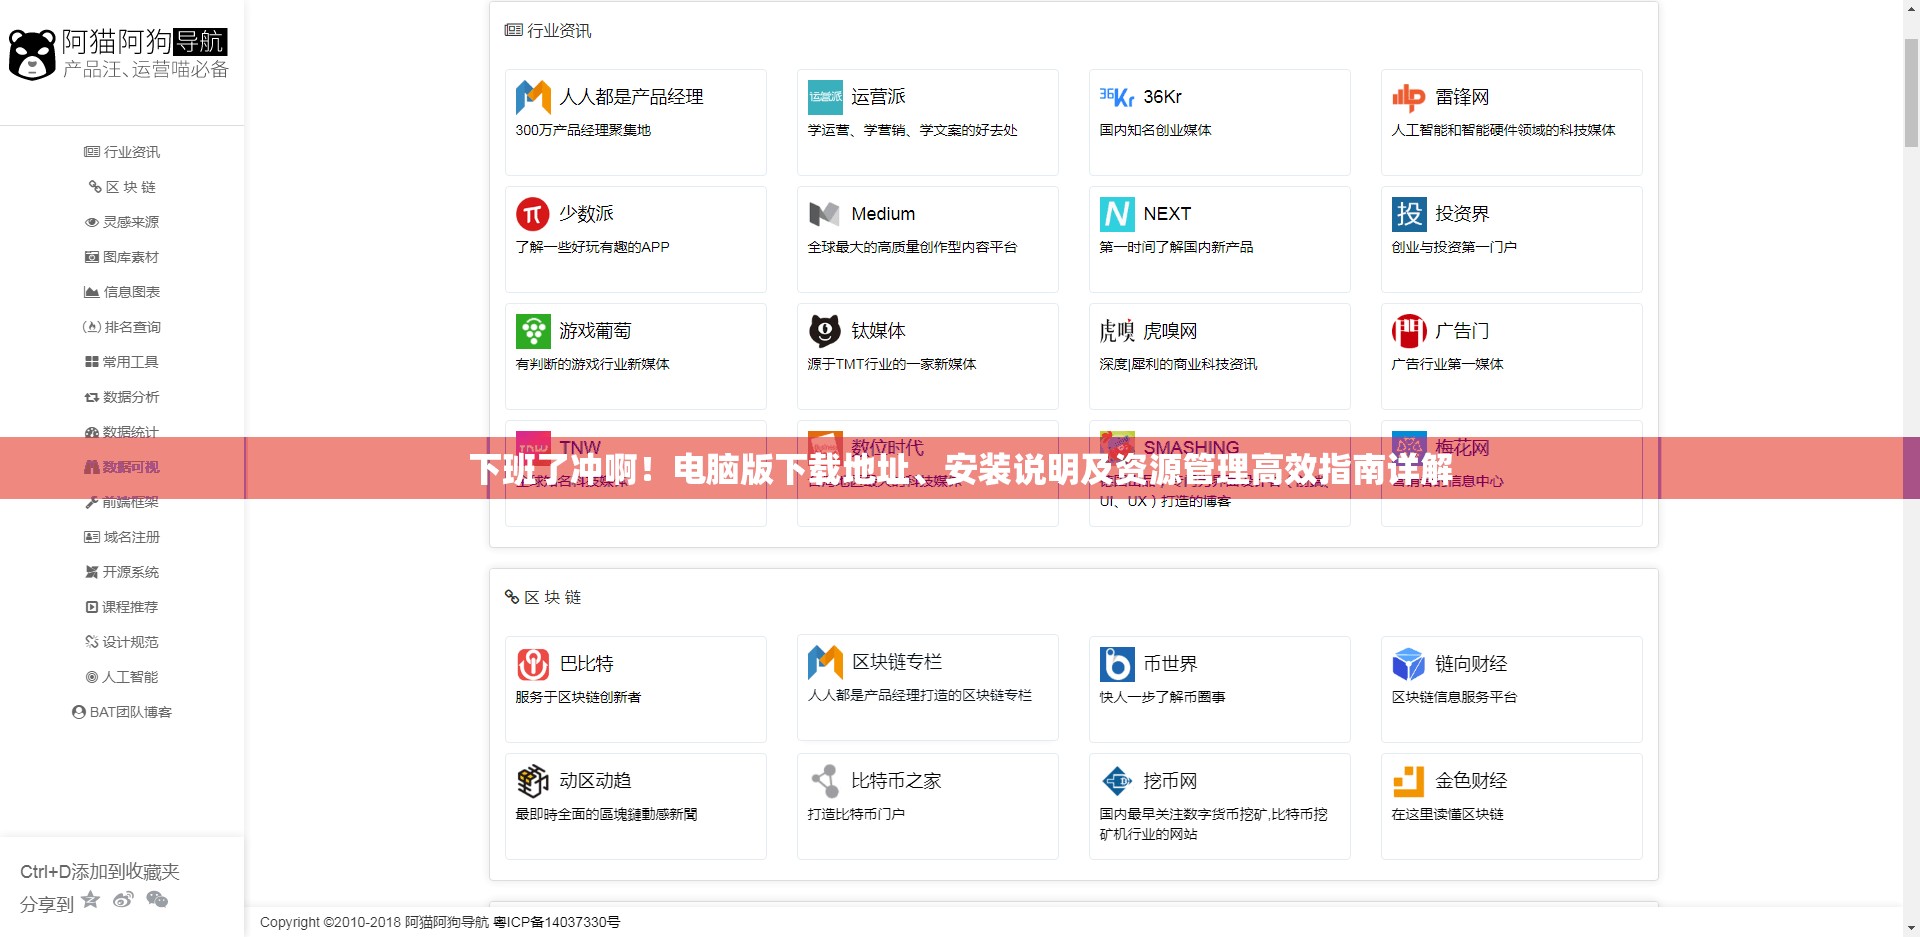1920x937 pixels.
Task: Select the 常用工具 grid icon
Action: click(92, 362)
